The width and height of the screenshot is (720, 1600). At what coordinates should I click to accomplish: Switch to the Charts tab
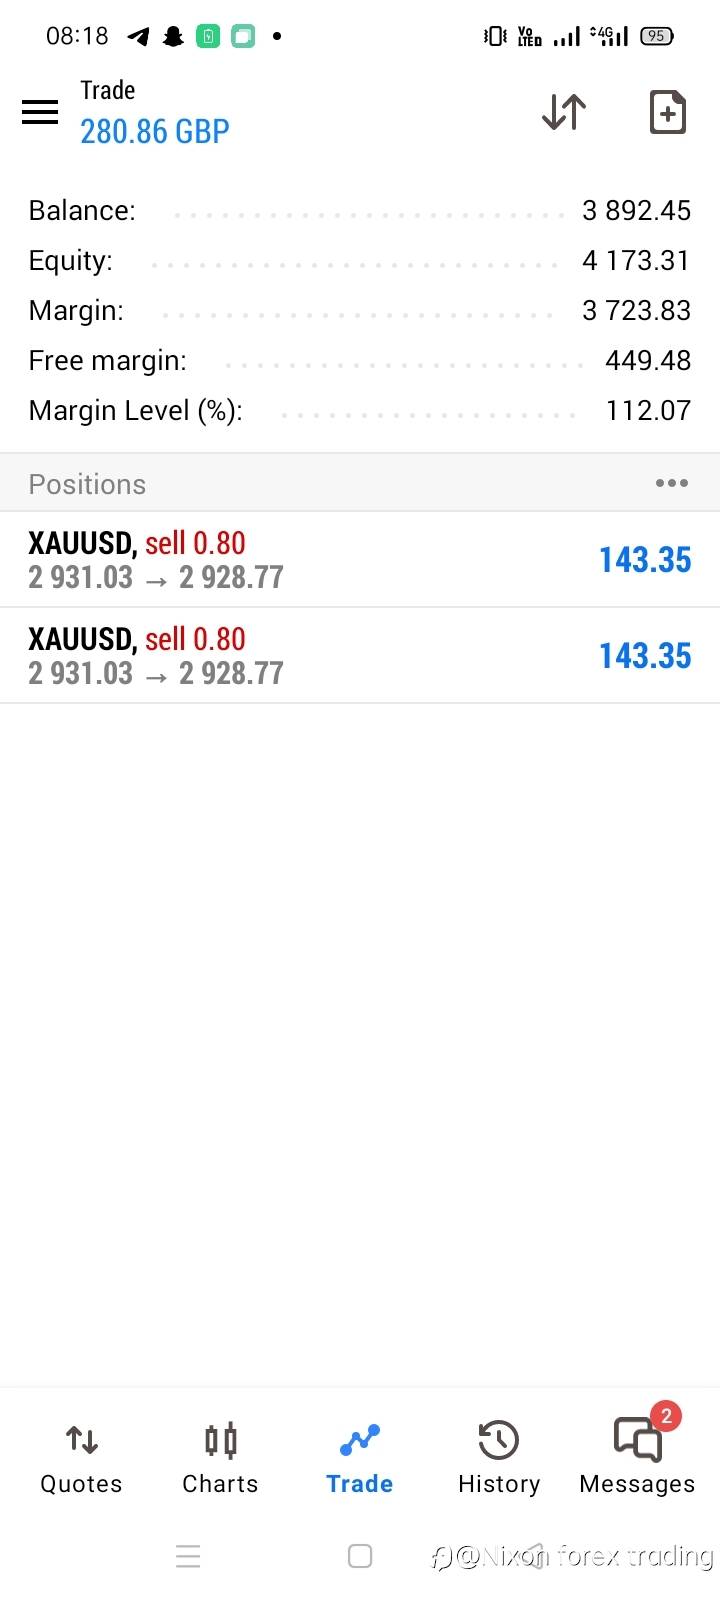coord(220,1458)
